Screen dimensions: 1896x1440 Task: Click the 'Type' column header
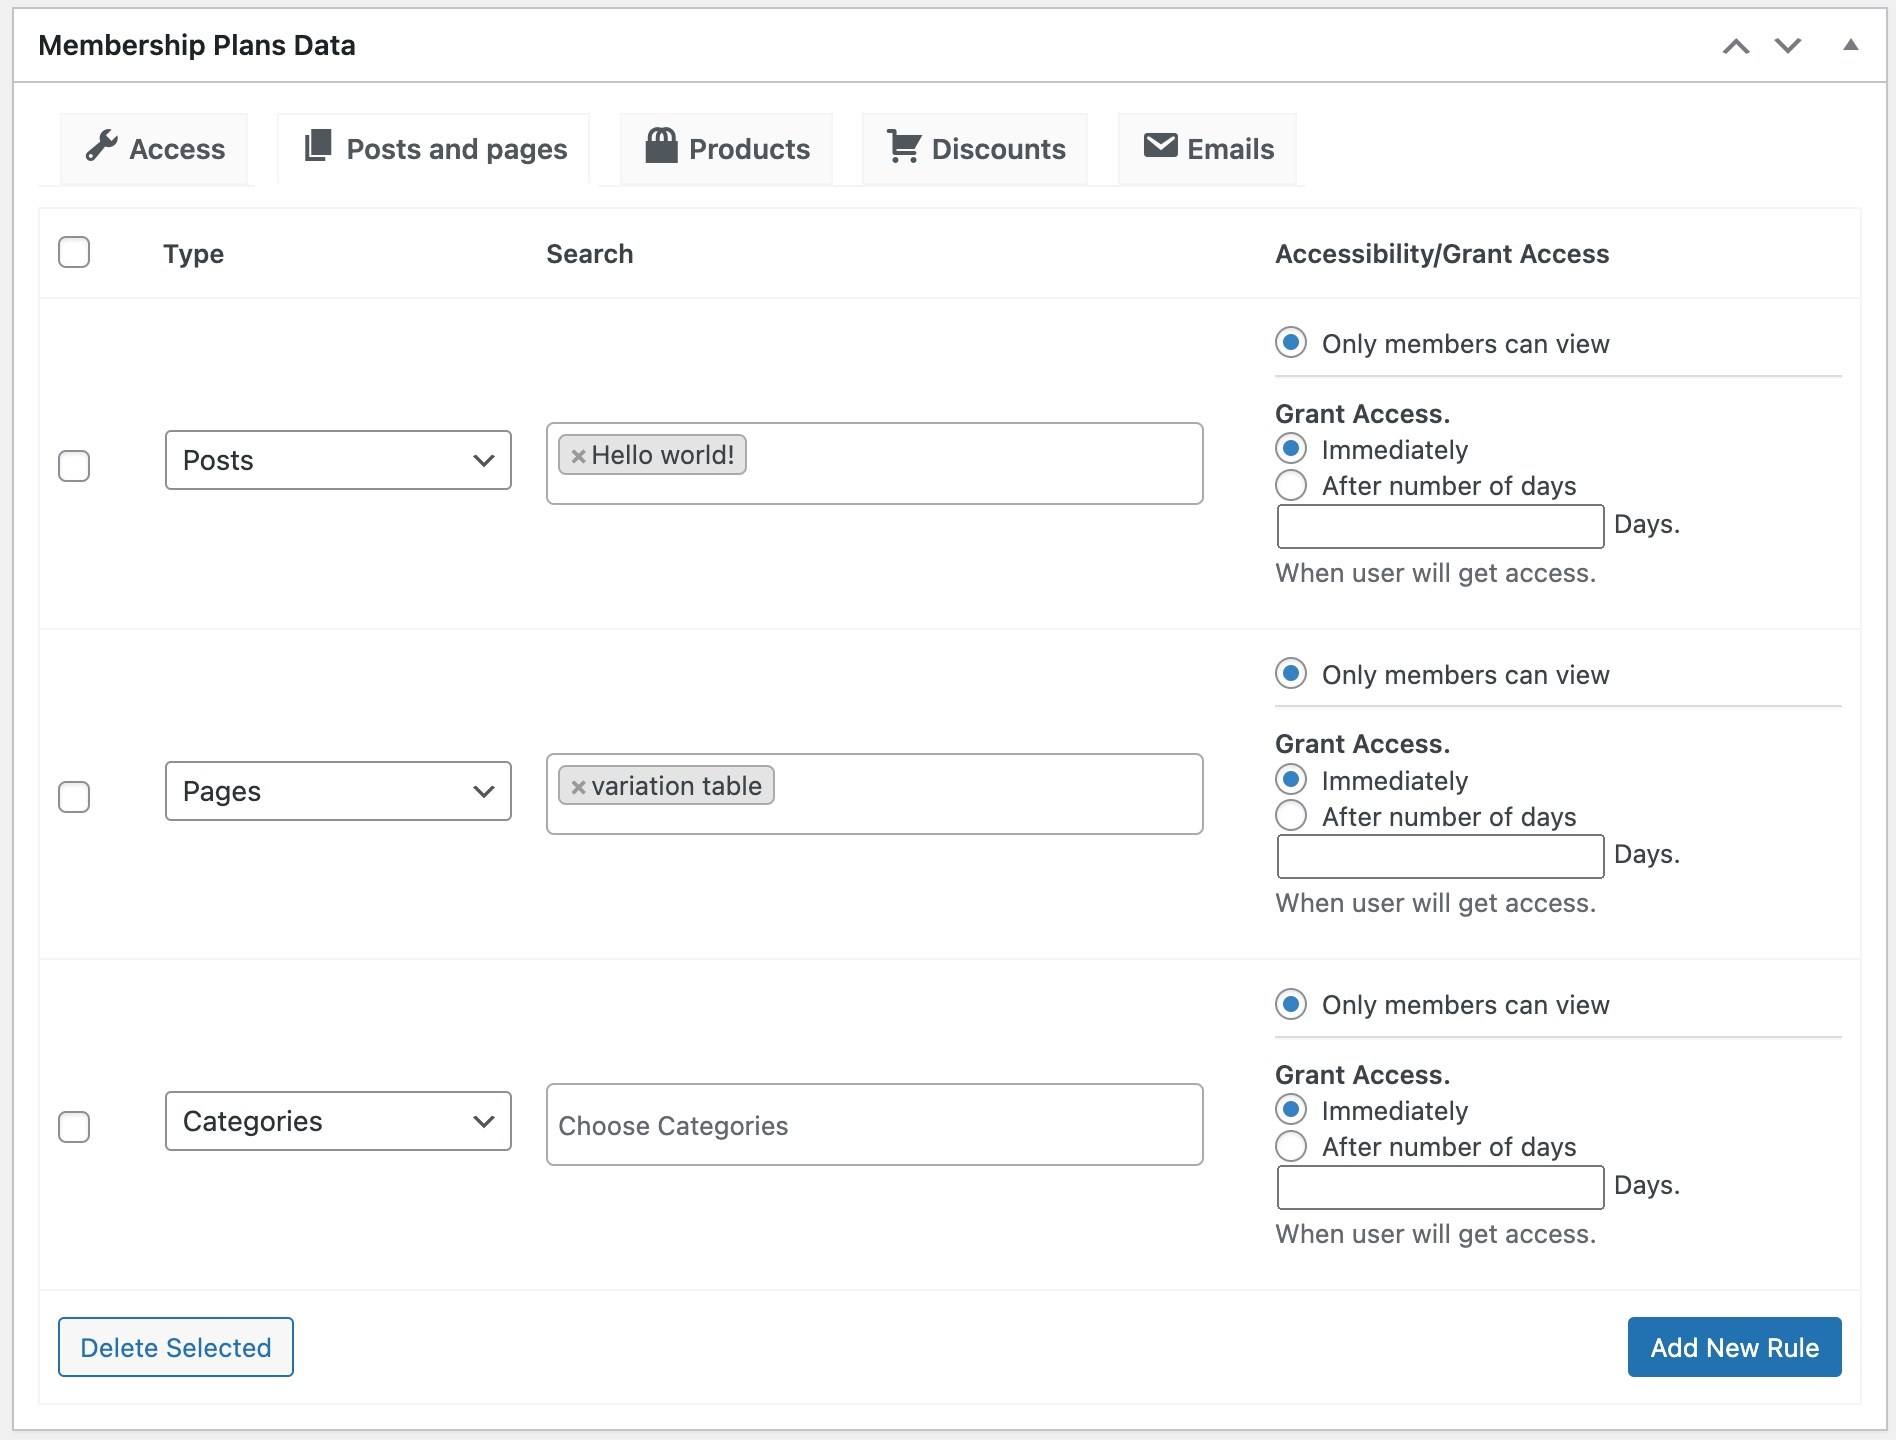tap(194, 254)
